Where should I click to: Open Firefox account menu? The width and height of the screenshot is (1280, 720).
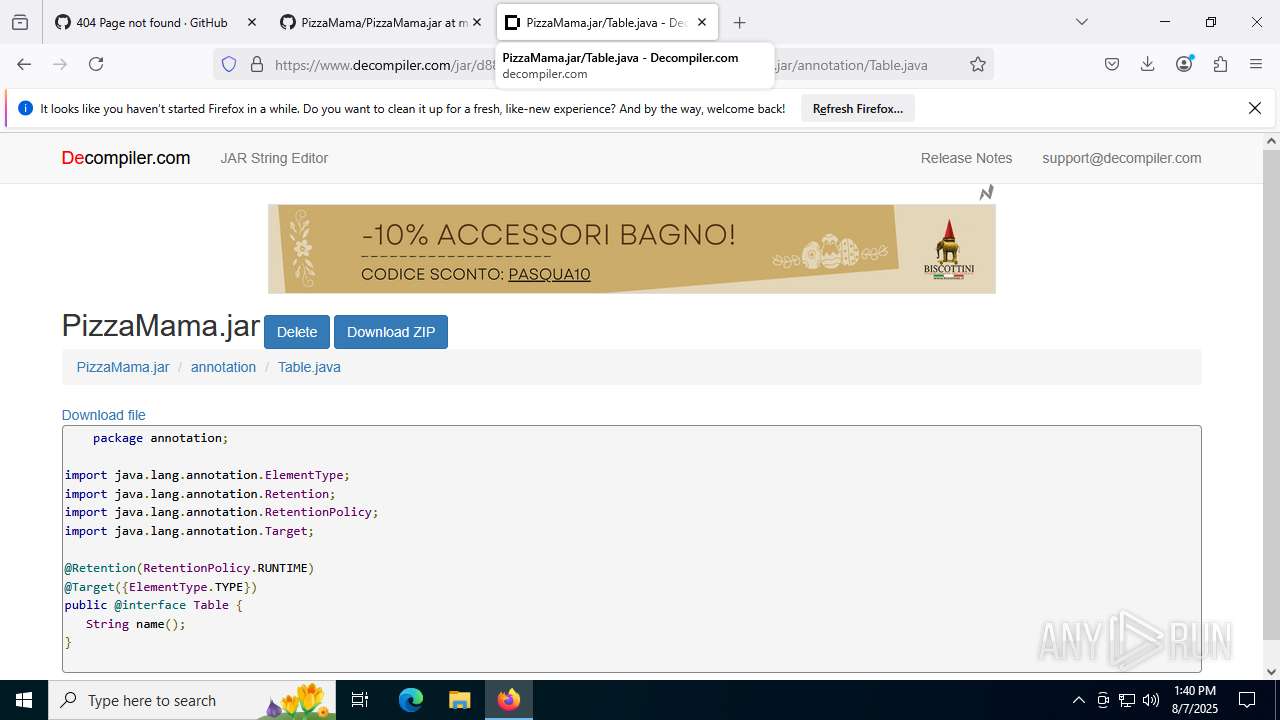pos(1185,64)
